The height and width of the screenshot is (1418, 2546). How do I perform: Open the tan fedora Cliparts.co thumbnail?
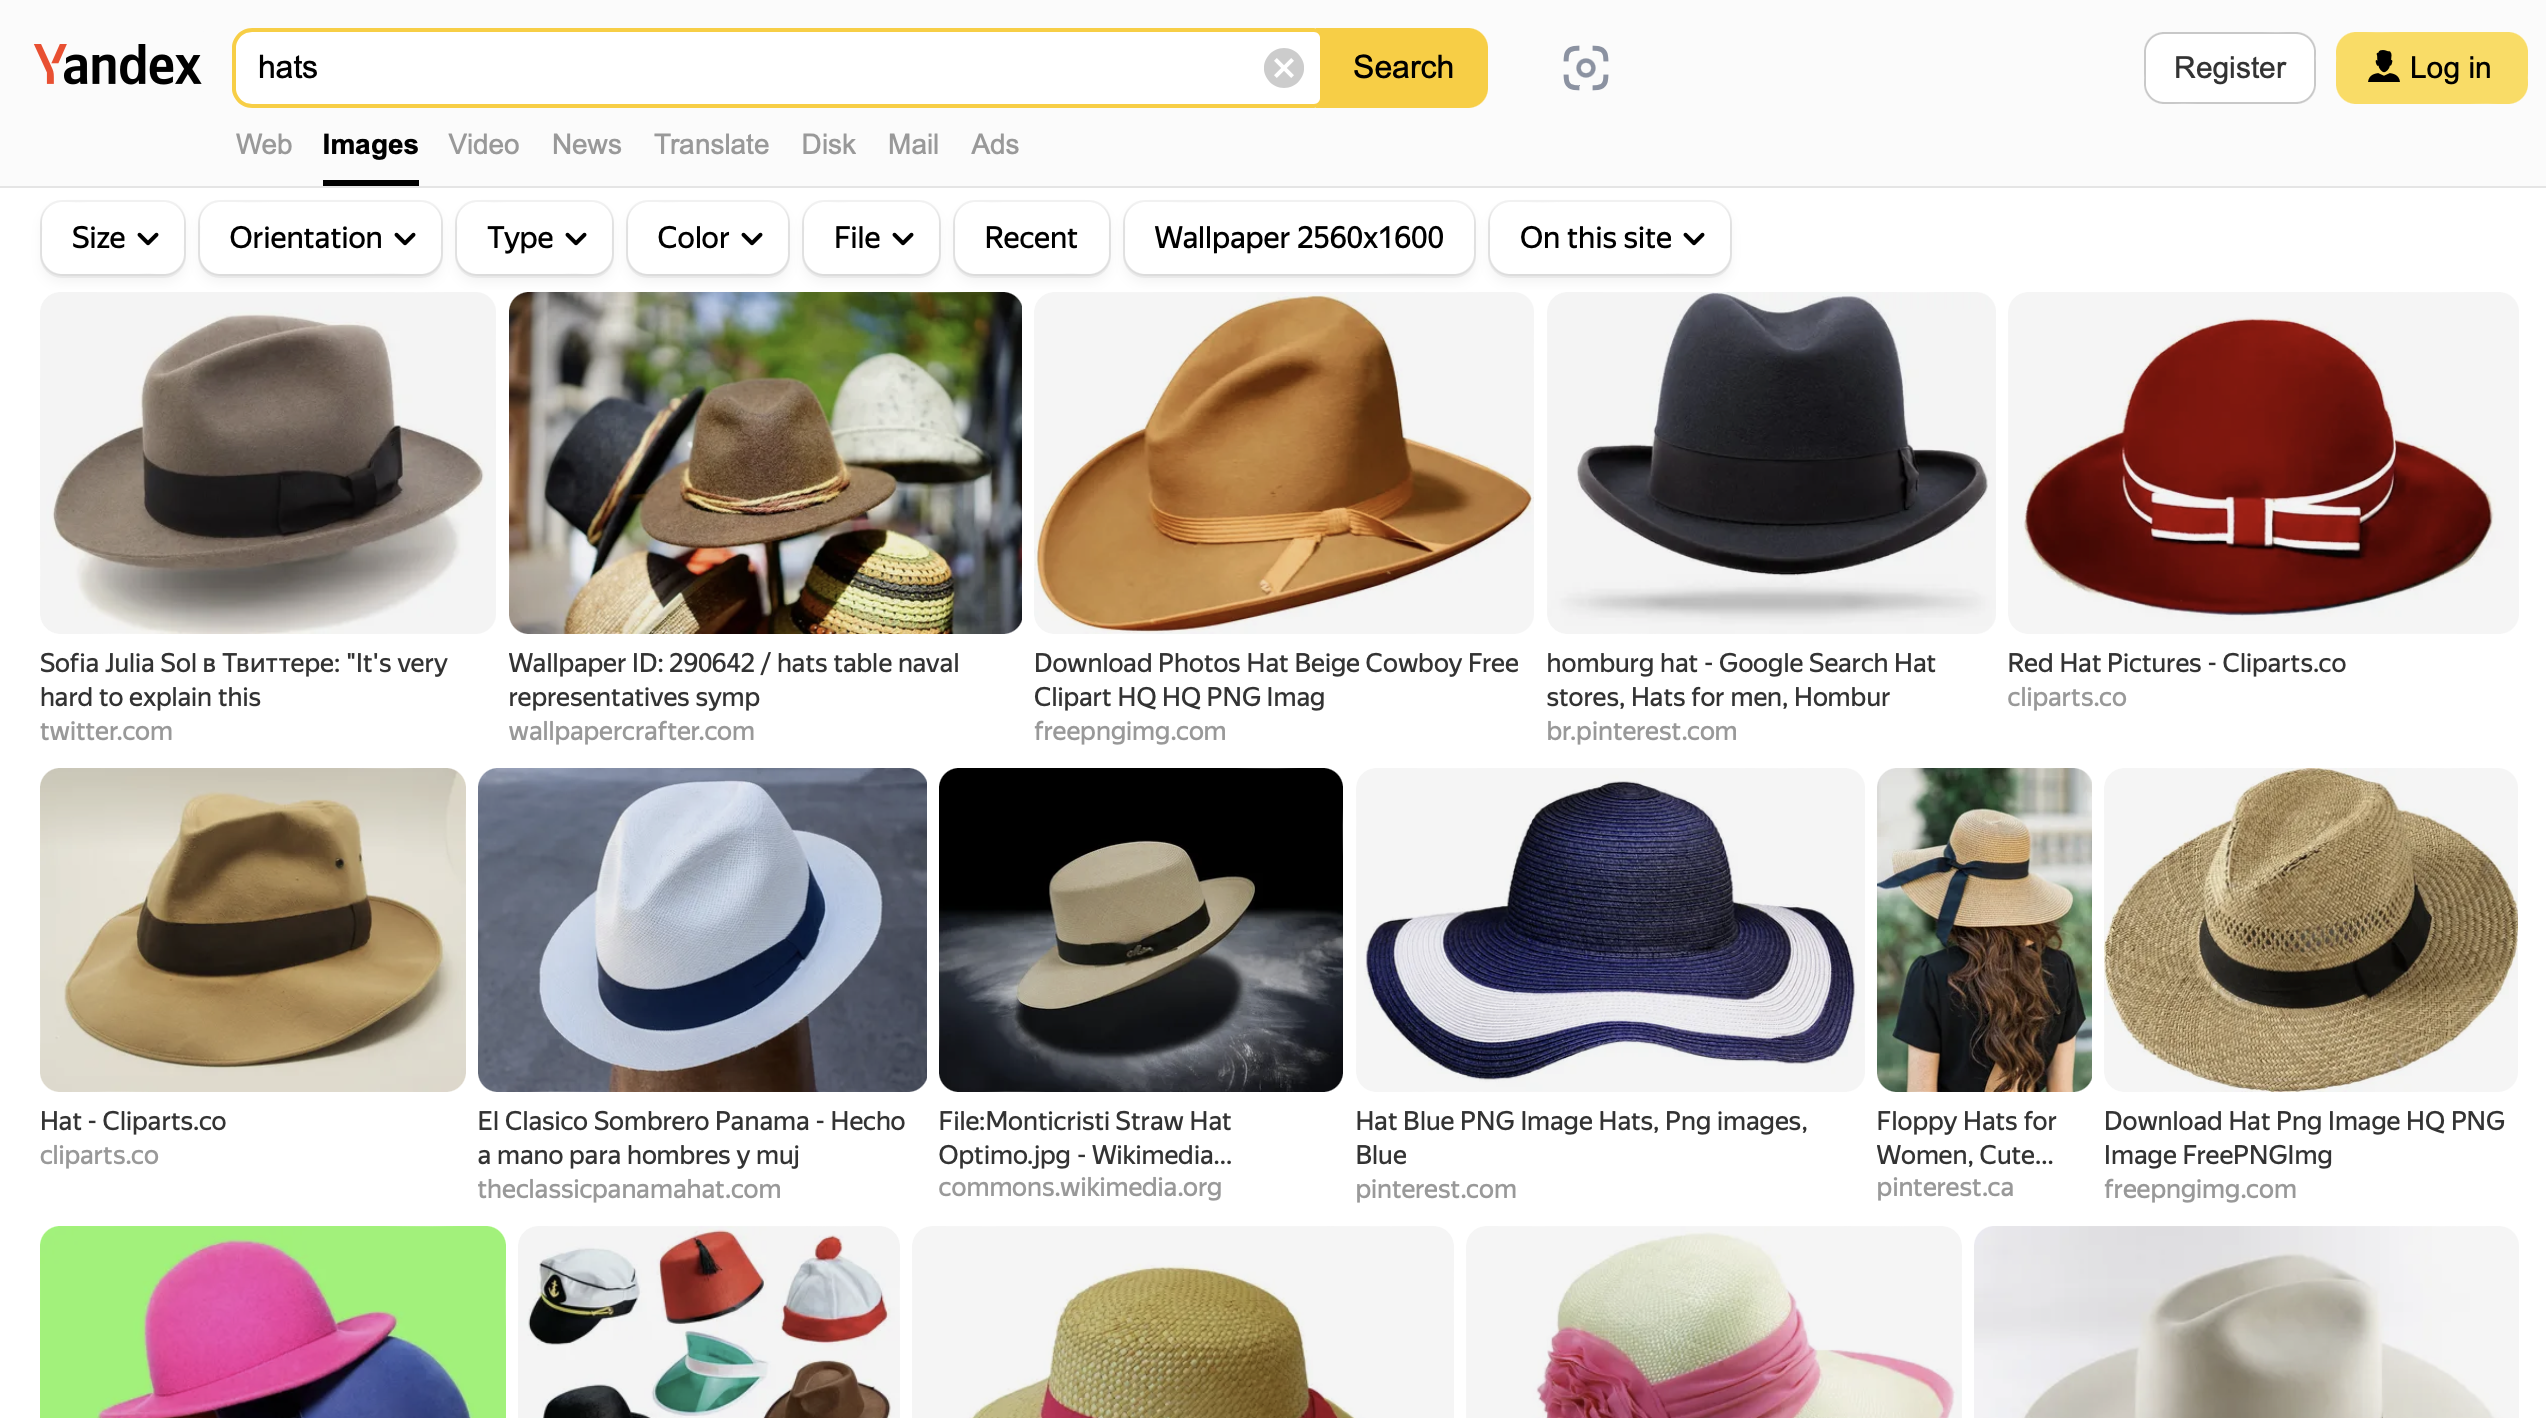(253, 930)
